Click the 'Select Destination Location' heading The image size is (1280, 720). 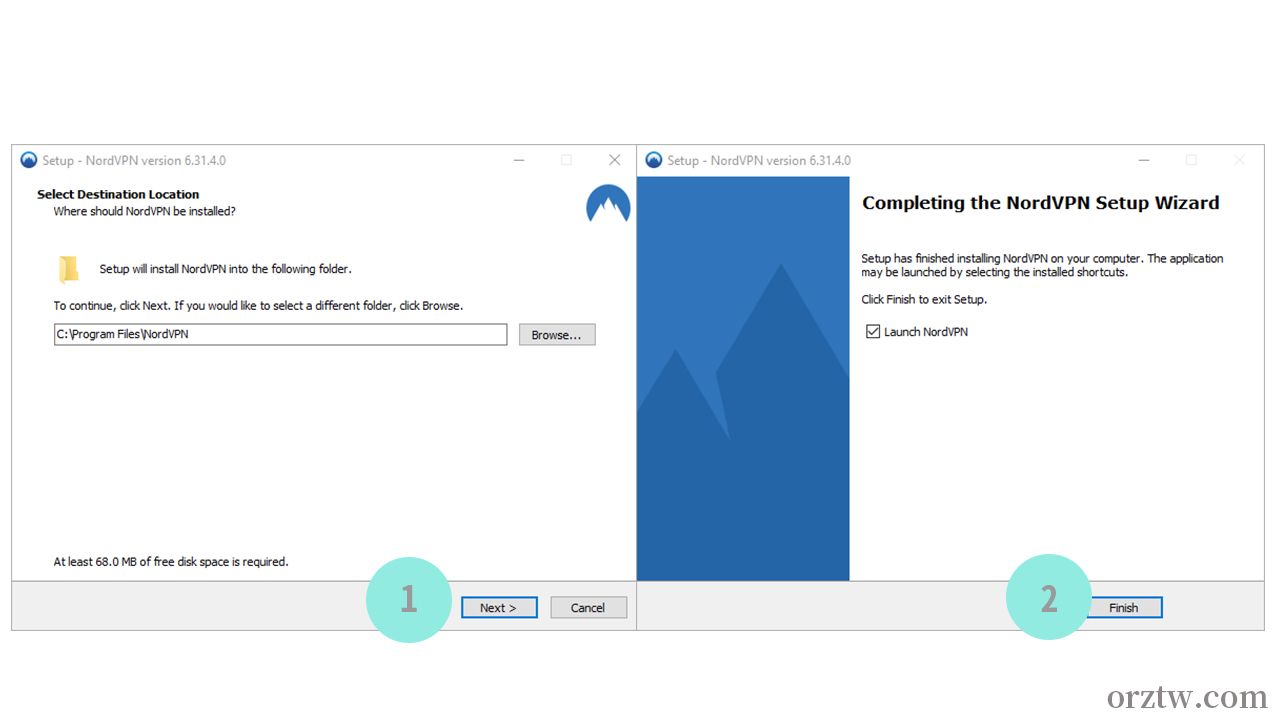118,194
